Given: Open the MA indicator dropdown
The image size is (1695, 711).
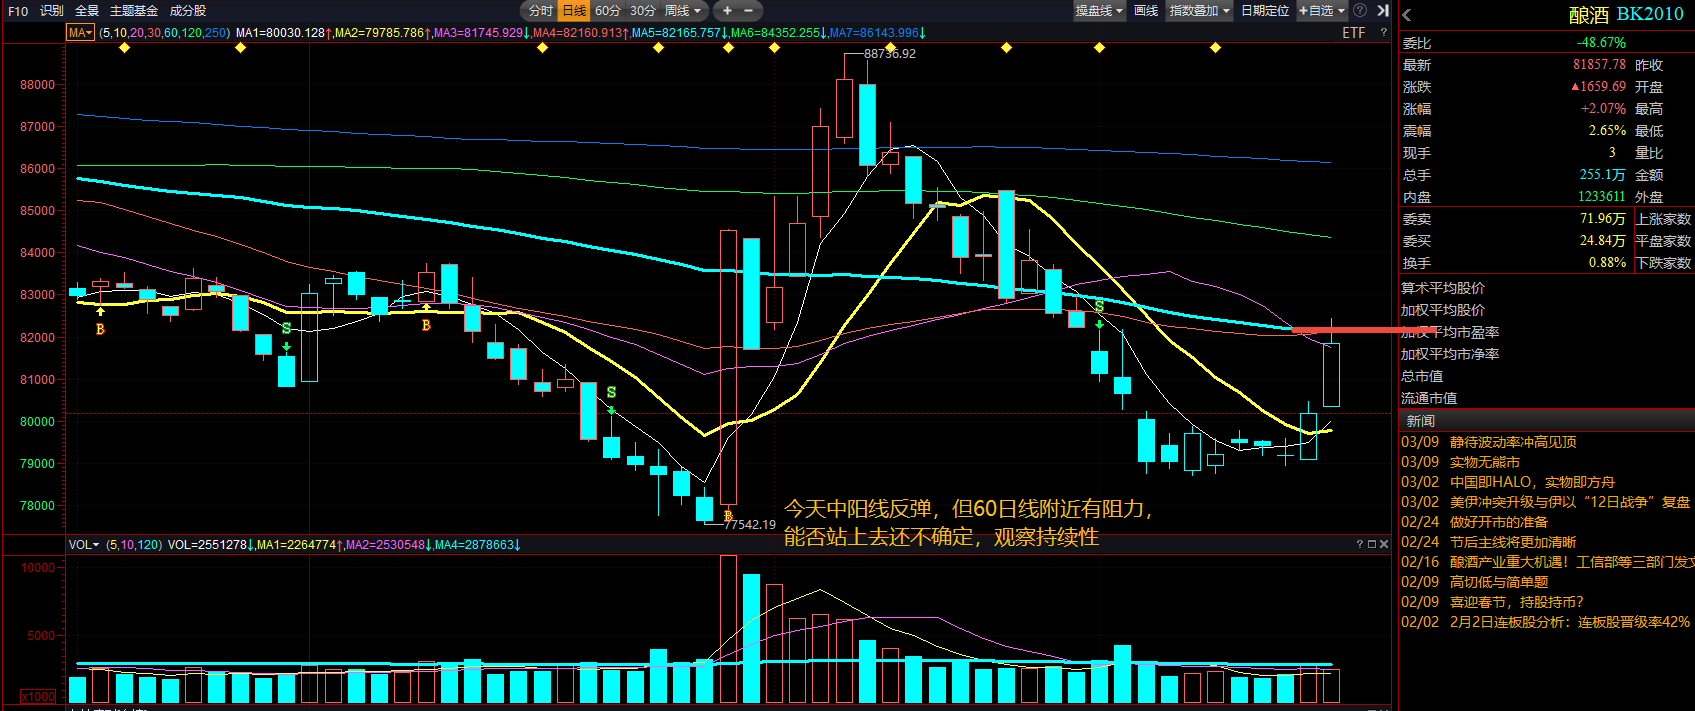Looking at the screenshot, I should point(80,33).
